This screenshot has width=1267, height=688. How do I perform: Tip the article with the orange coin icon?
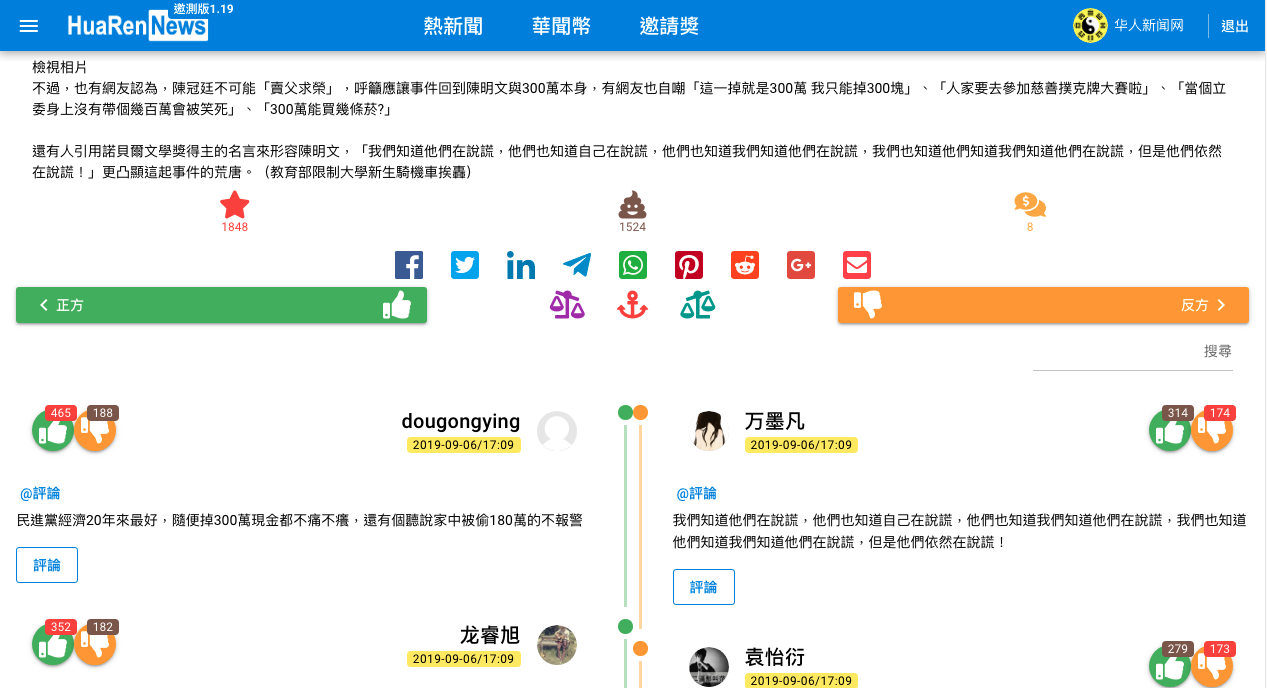click(1028, 205)
